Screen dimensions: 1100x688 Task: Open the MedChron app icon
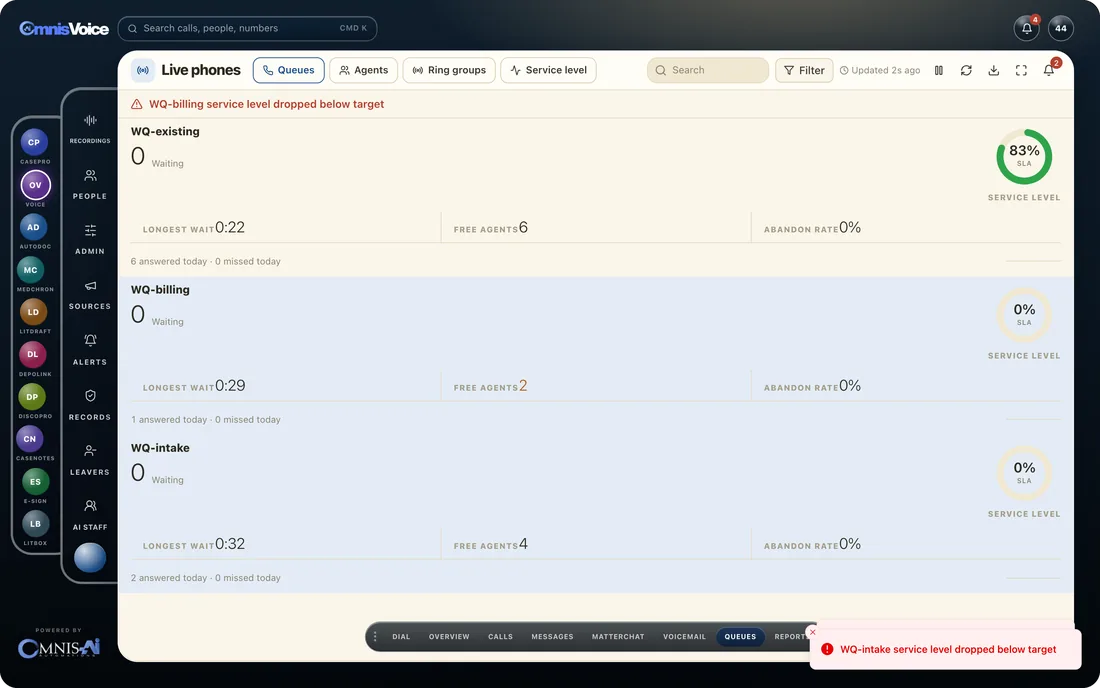coord(30,270)
